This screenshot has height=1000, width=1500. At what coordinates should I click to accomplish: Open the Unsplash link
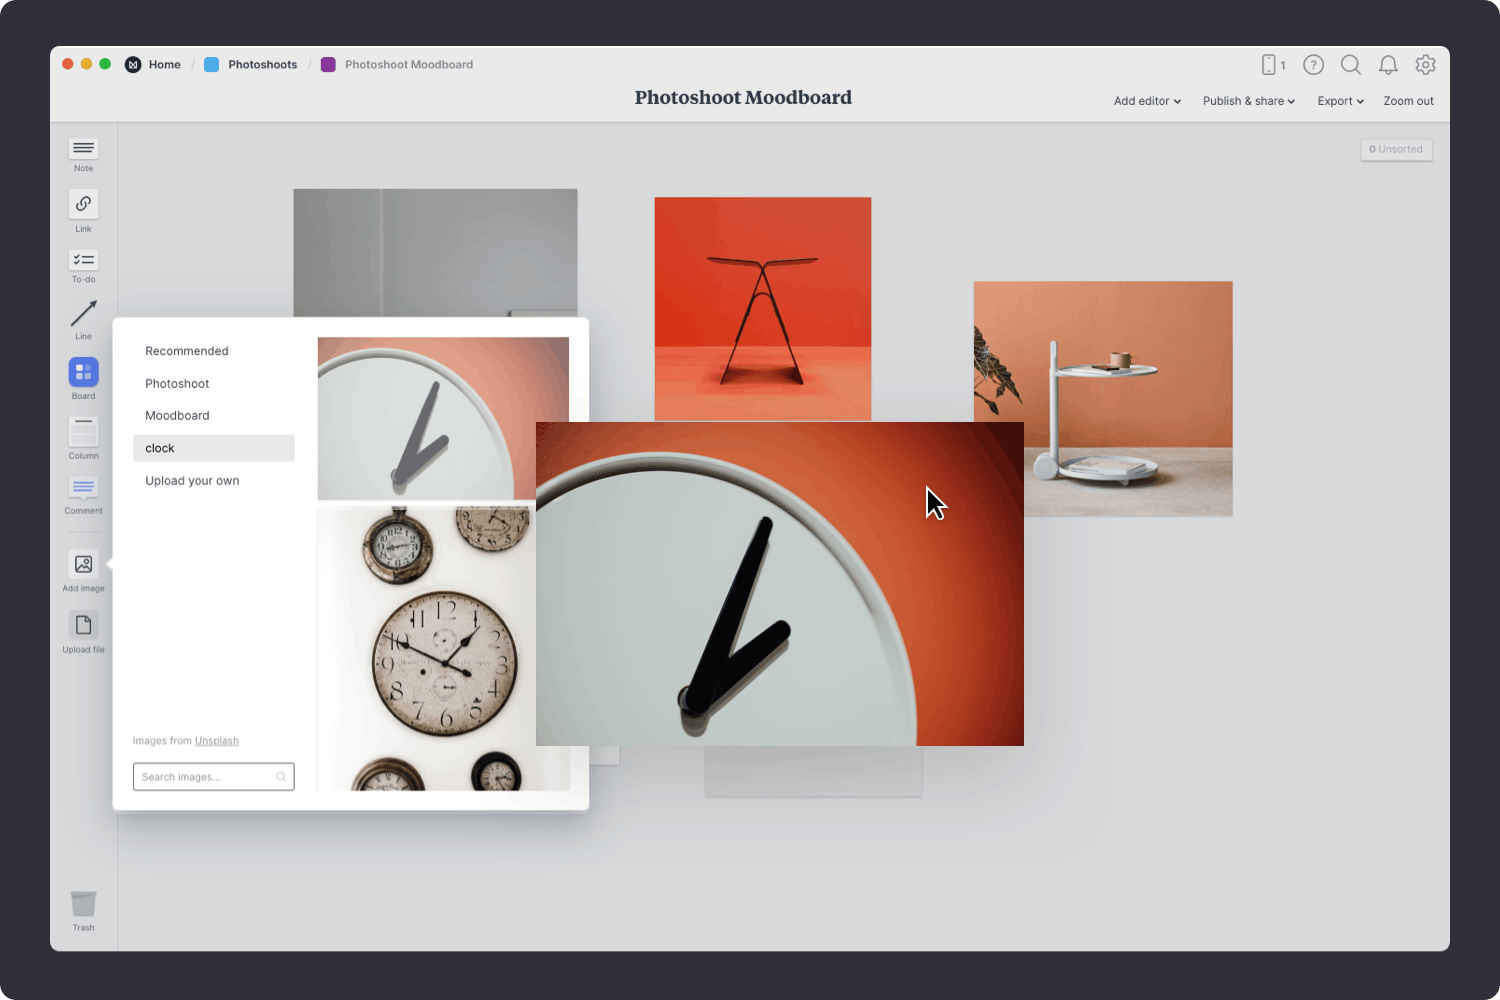217,741
